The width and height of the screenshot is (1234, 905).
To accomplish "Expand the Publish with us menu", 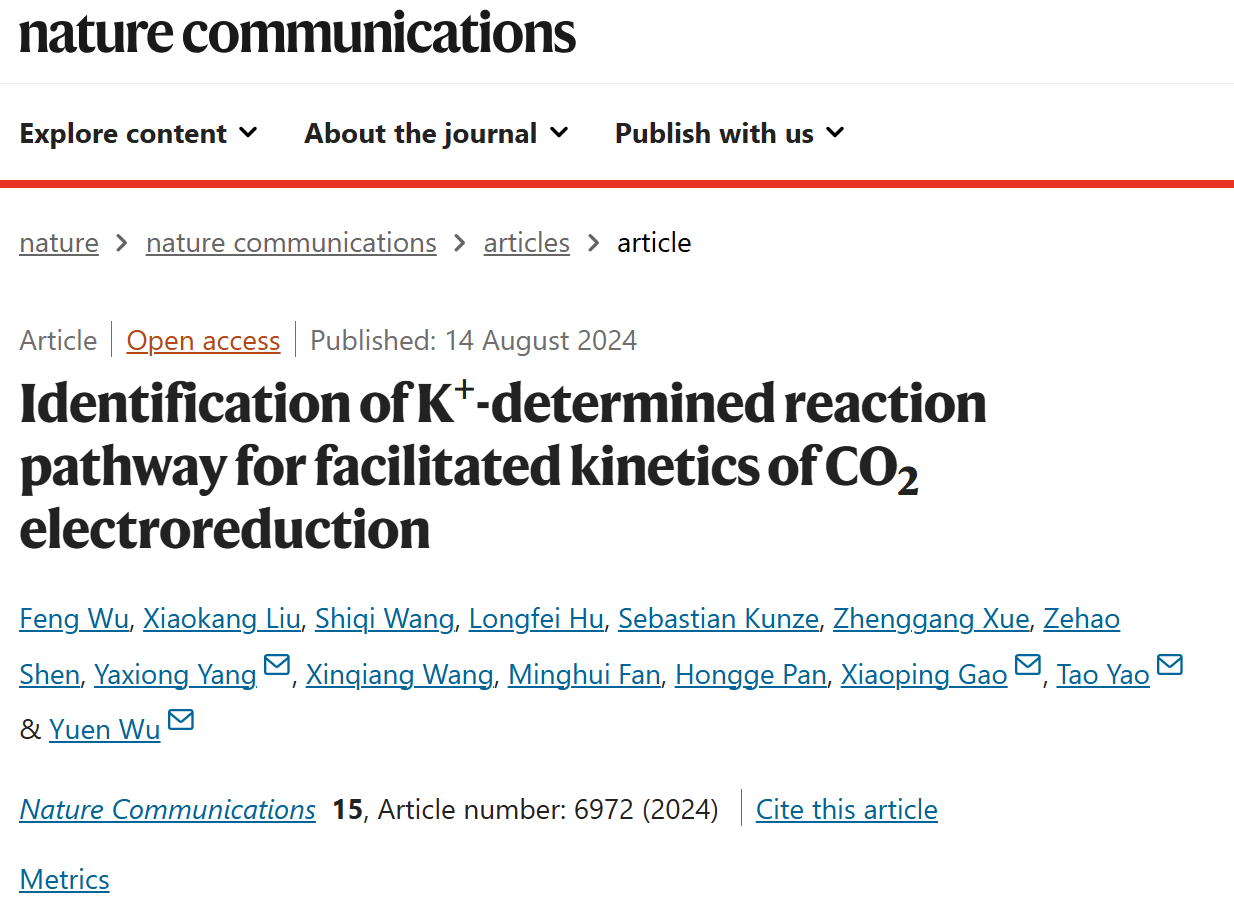I will (730, 133).
